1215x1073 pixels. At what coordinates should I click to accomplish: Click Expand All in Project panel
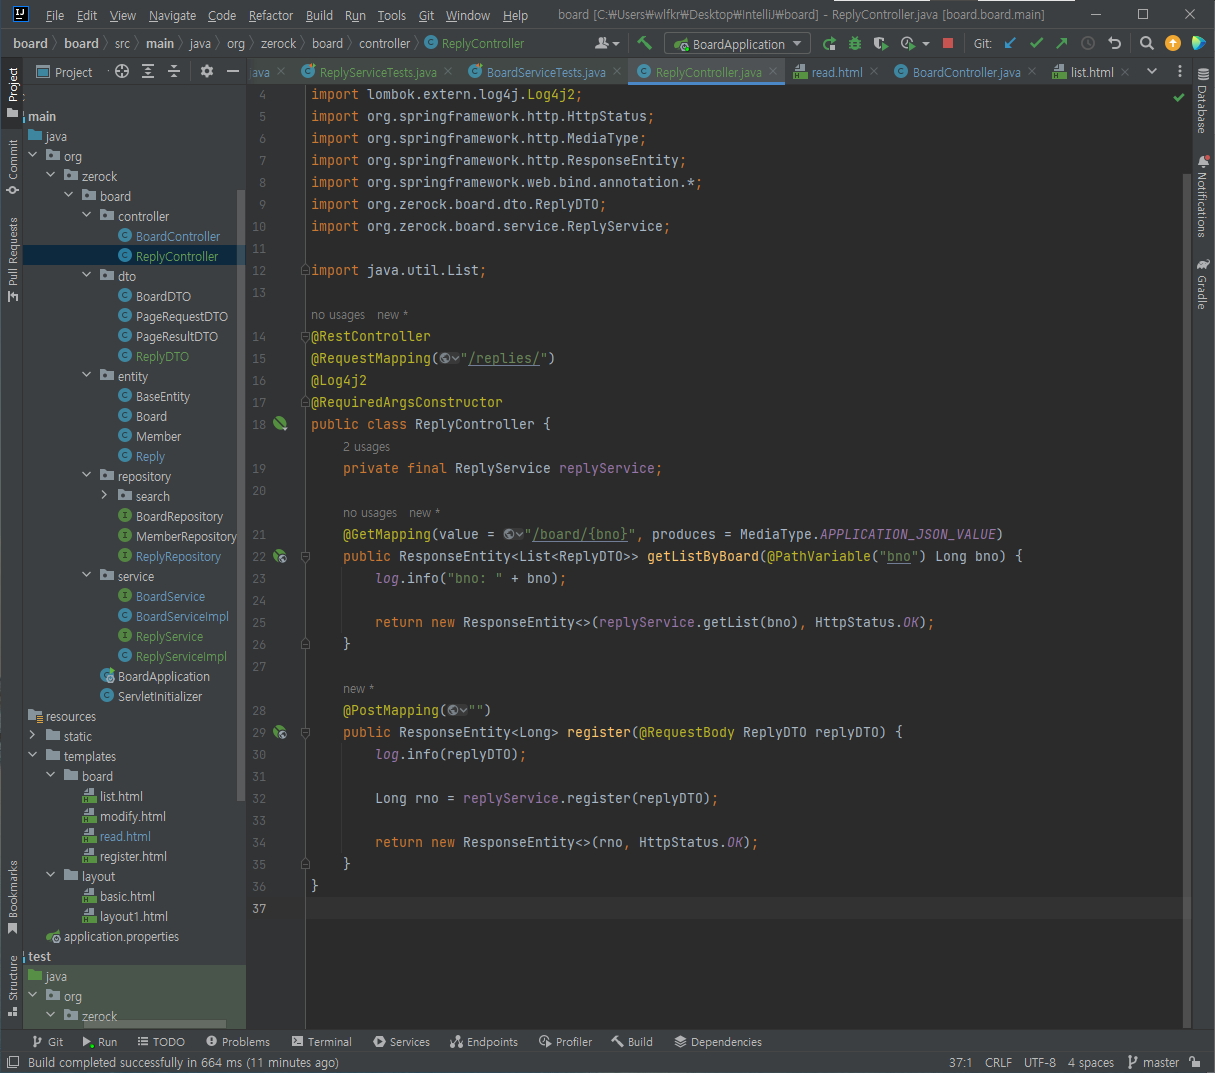(x=148, y=71)
